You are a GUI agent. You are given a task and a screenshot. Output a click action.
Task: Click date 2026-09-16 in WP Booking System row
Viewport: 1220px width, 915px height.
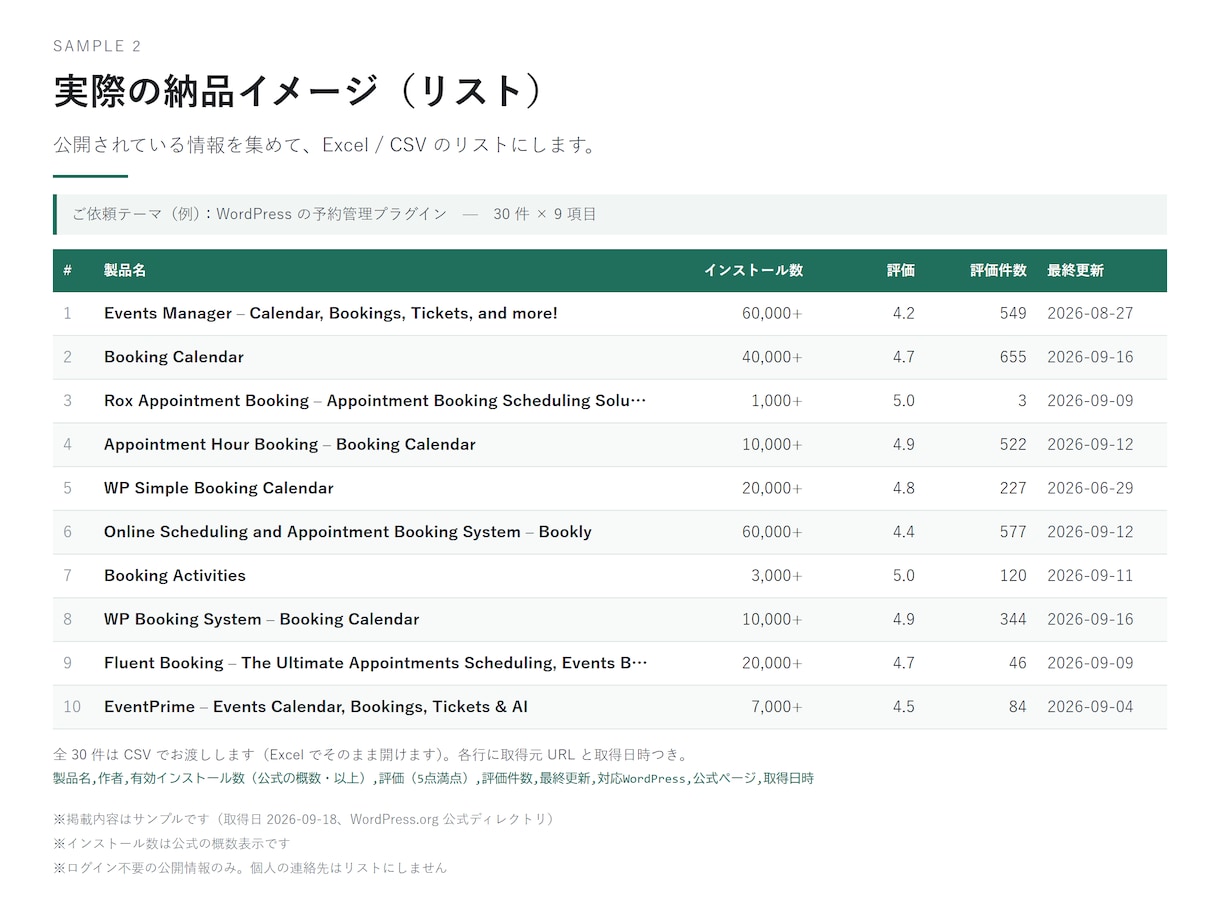(1090, 619)
